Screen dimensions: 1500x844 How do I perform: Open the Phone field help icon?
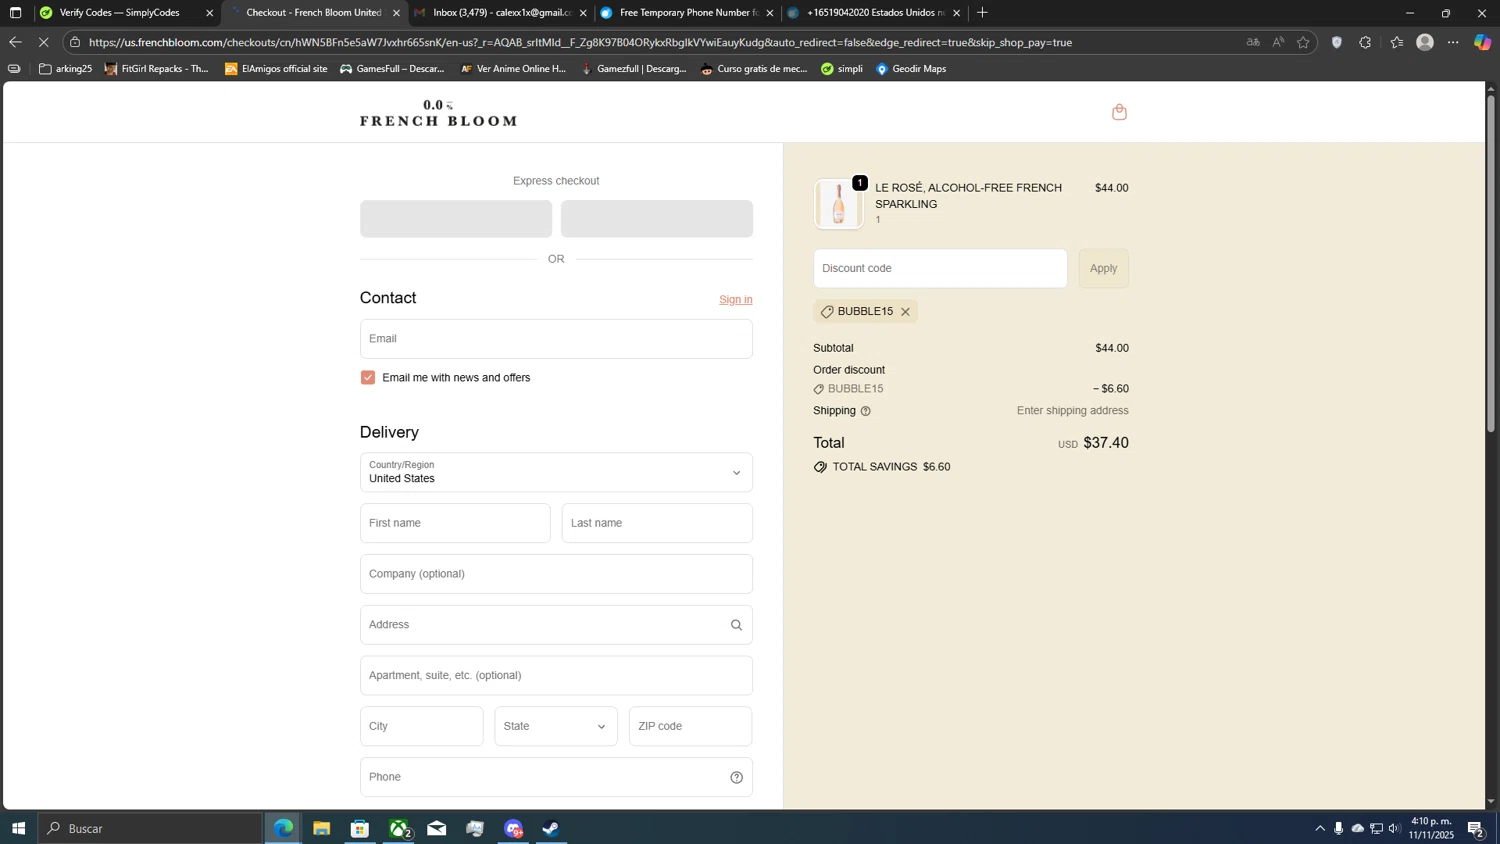(x=736, y=777)
